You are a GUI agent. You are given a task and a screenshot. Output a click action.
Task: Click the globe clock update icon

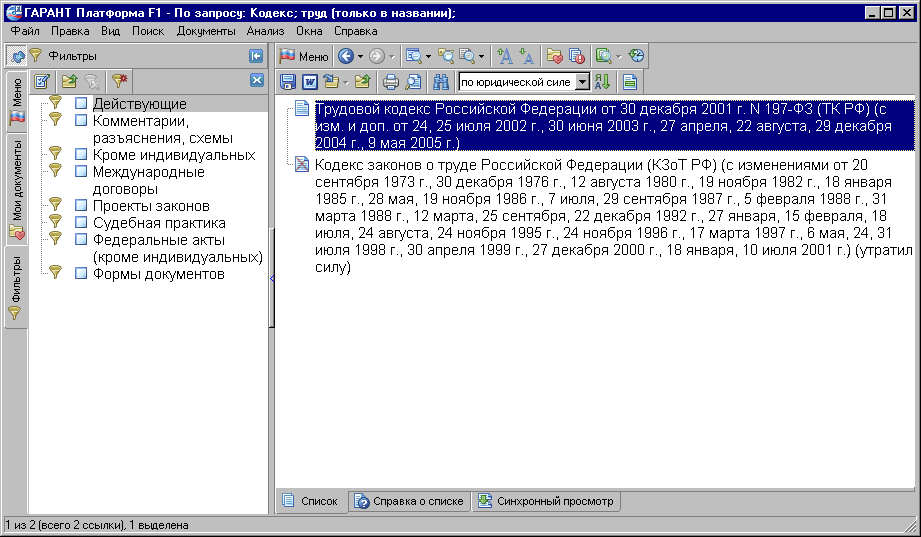(636, 56)
